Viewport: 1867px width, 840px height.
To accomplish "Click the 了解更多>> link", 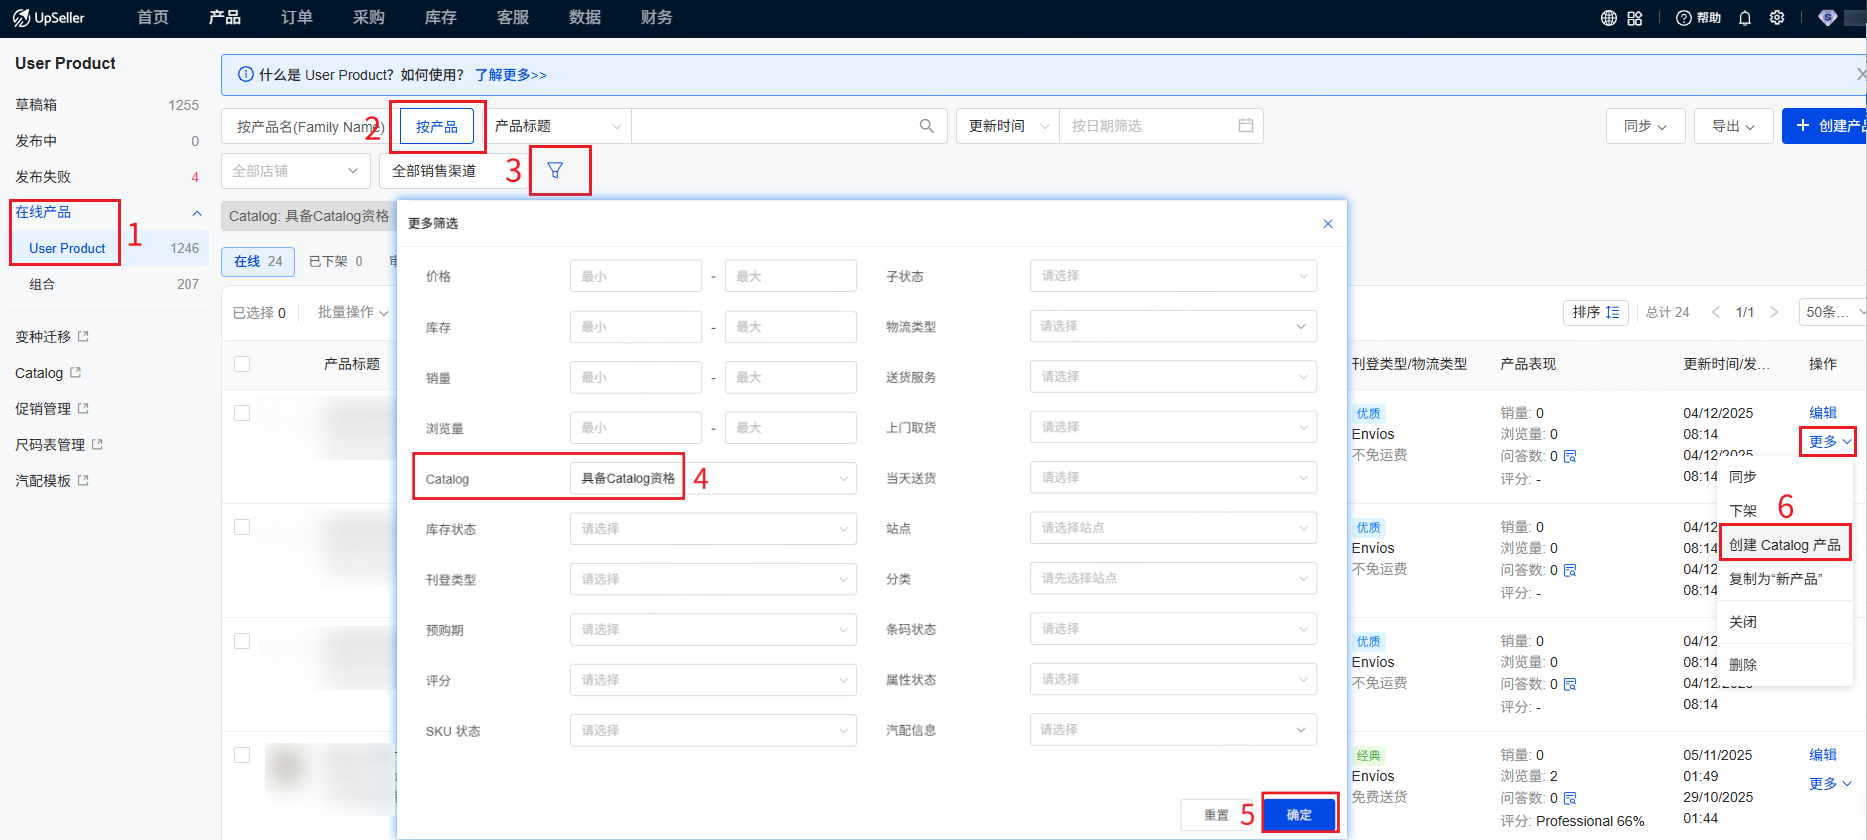I will 510,75.
